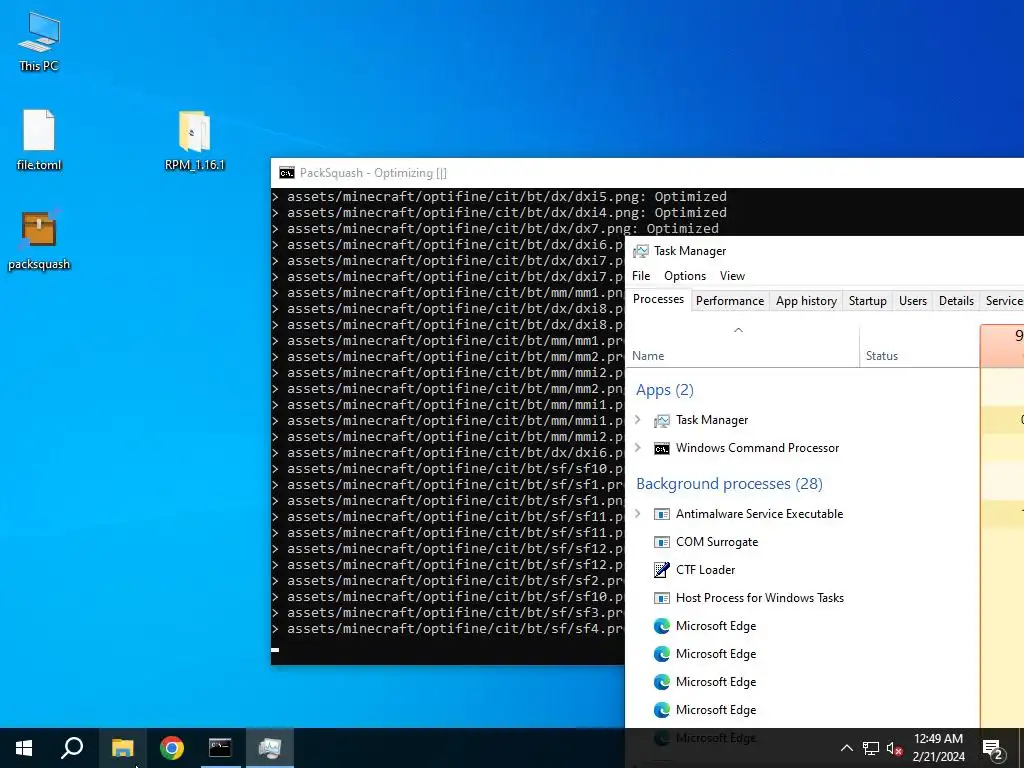Image resolution: width=1024 pixels, height=768 pixels.
Task: Switch to the App history tab
Action: [806, 301]
